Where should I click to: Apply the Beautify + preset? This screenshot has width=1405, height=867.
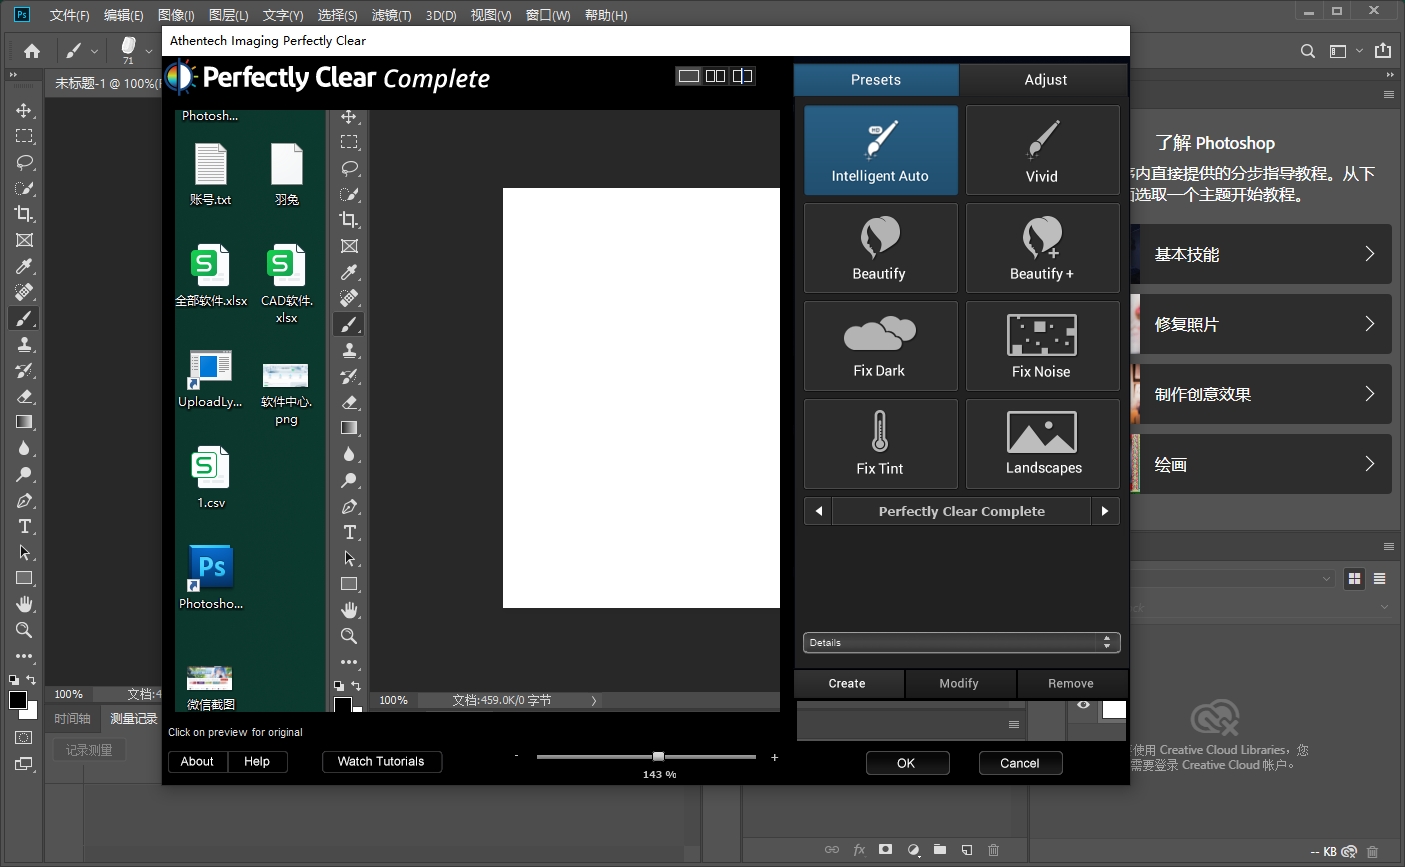1042,248
